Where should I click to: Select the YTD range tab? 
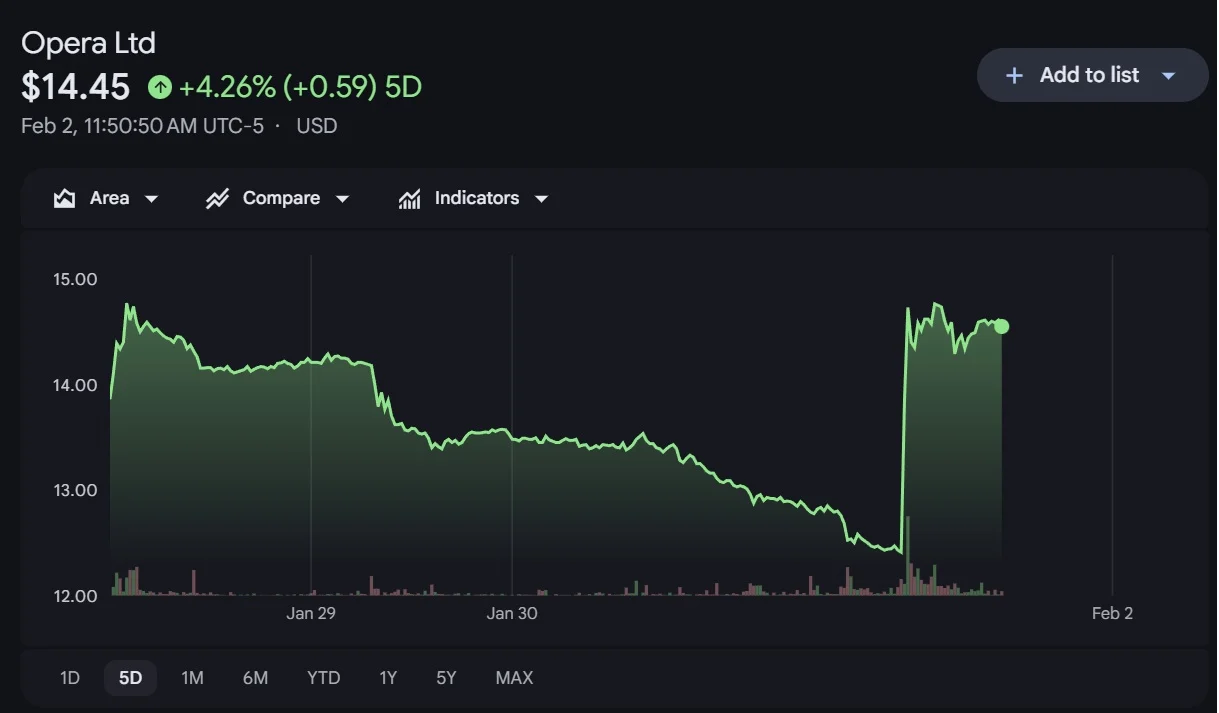point(323,678)
